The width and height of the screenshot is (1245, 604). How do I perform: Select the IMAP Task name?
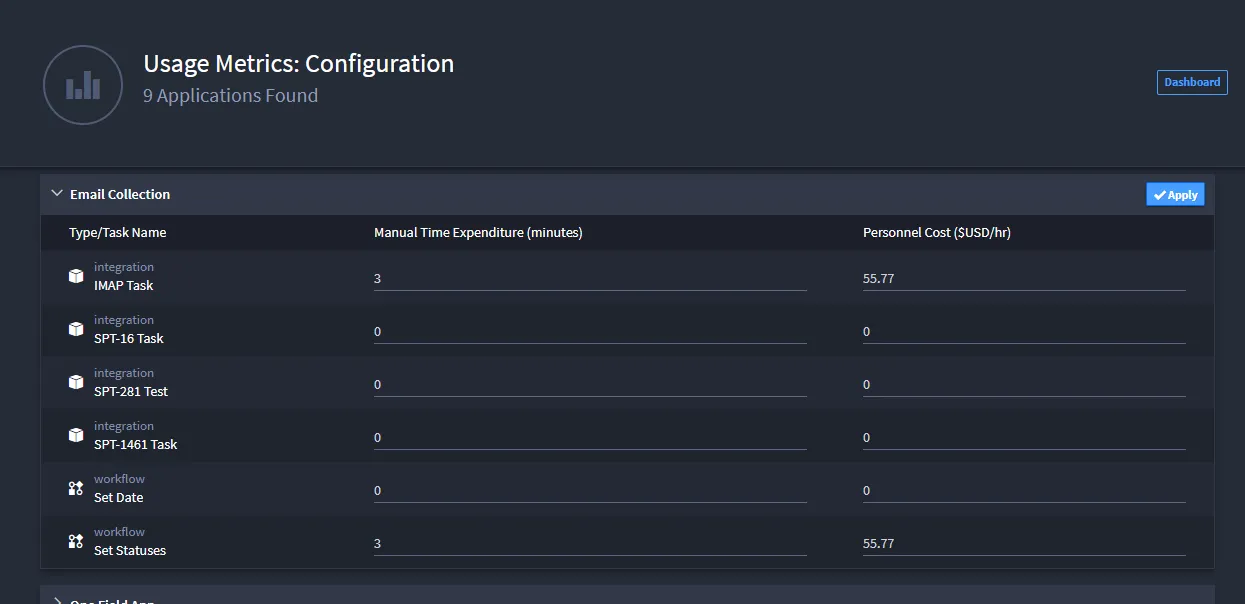click(124, 285)
